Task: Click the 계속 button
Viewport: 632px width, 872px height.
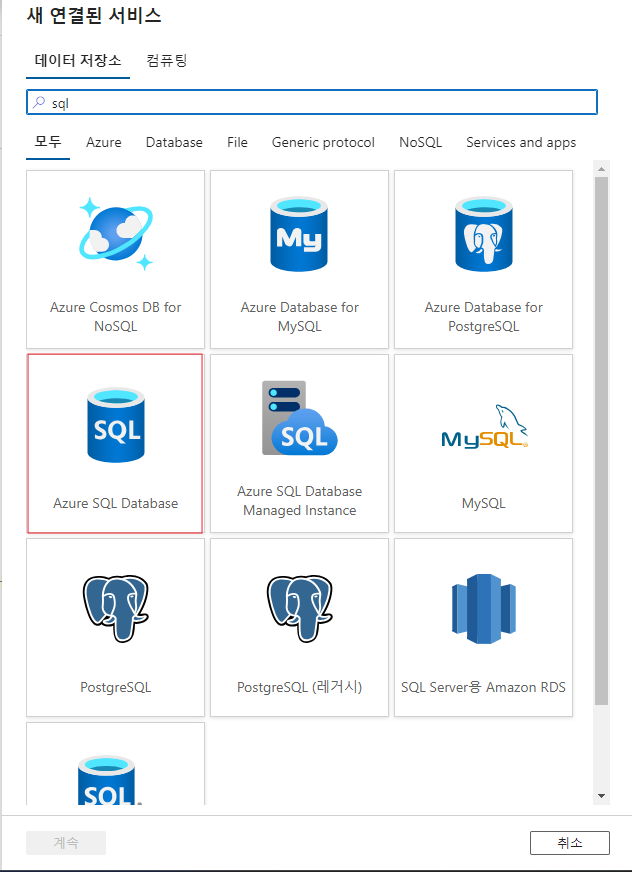Action: click(x=66, y=843)
